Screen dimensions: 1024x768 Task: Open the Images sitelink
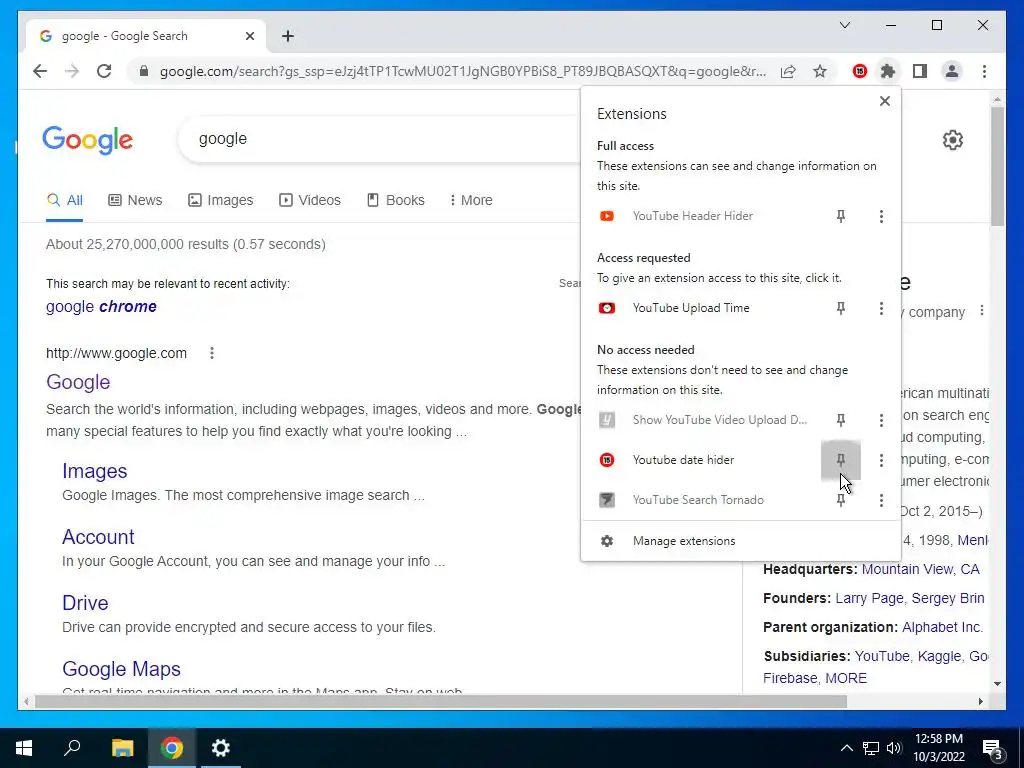pos(95,471)
